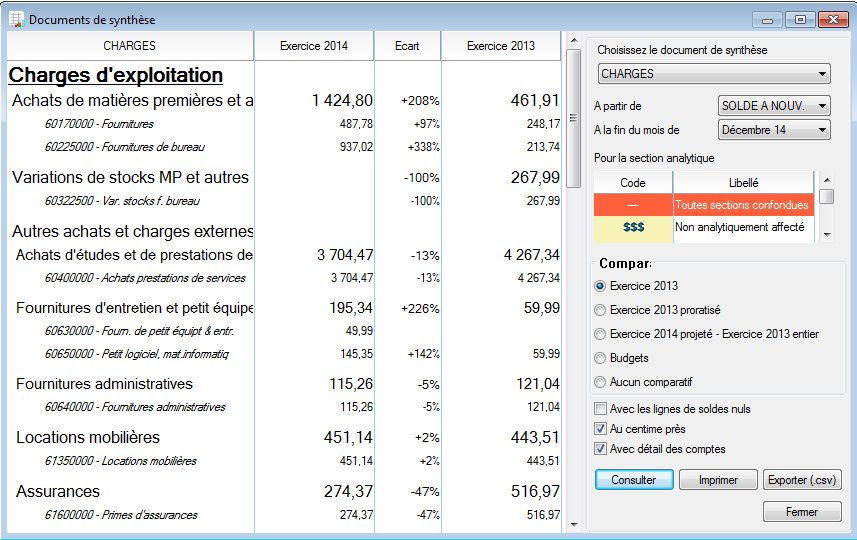Select the Exercice 2013 radio button

(x=600, y=286)
